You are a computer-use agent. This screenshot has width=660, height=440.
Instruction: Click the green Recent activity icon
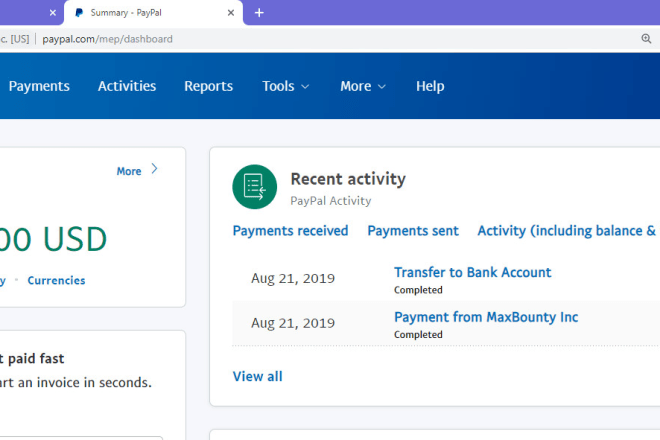click(x=255, y=187)
